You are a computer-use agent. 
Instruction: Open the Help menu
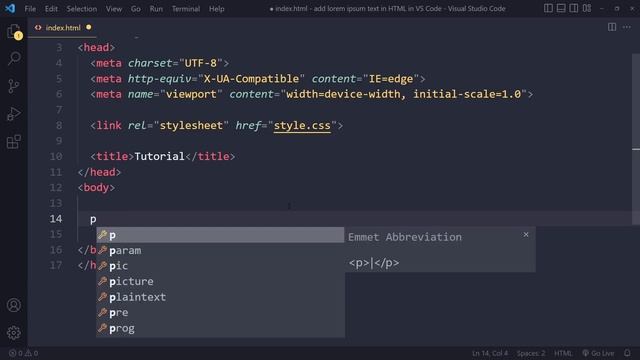click(217, 9)
